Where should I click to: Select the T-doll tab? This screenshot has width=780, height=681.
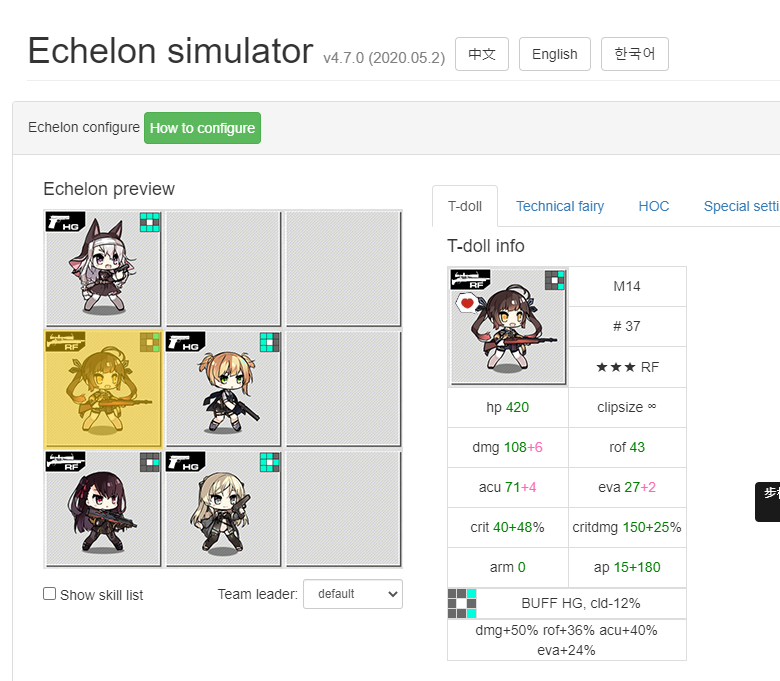(465, 206)
